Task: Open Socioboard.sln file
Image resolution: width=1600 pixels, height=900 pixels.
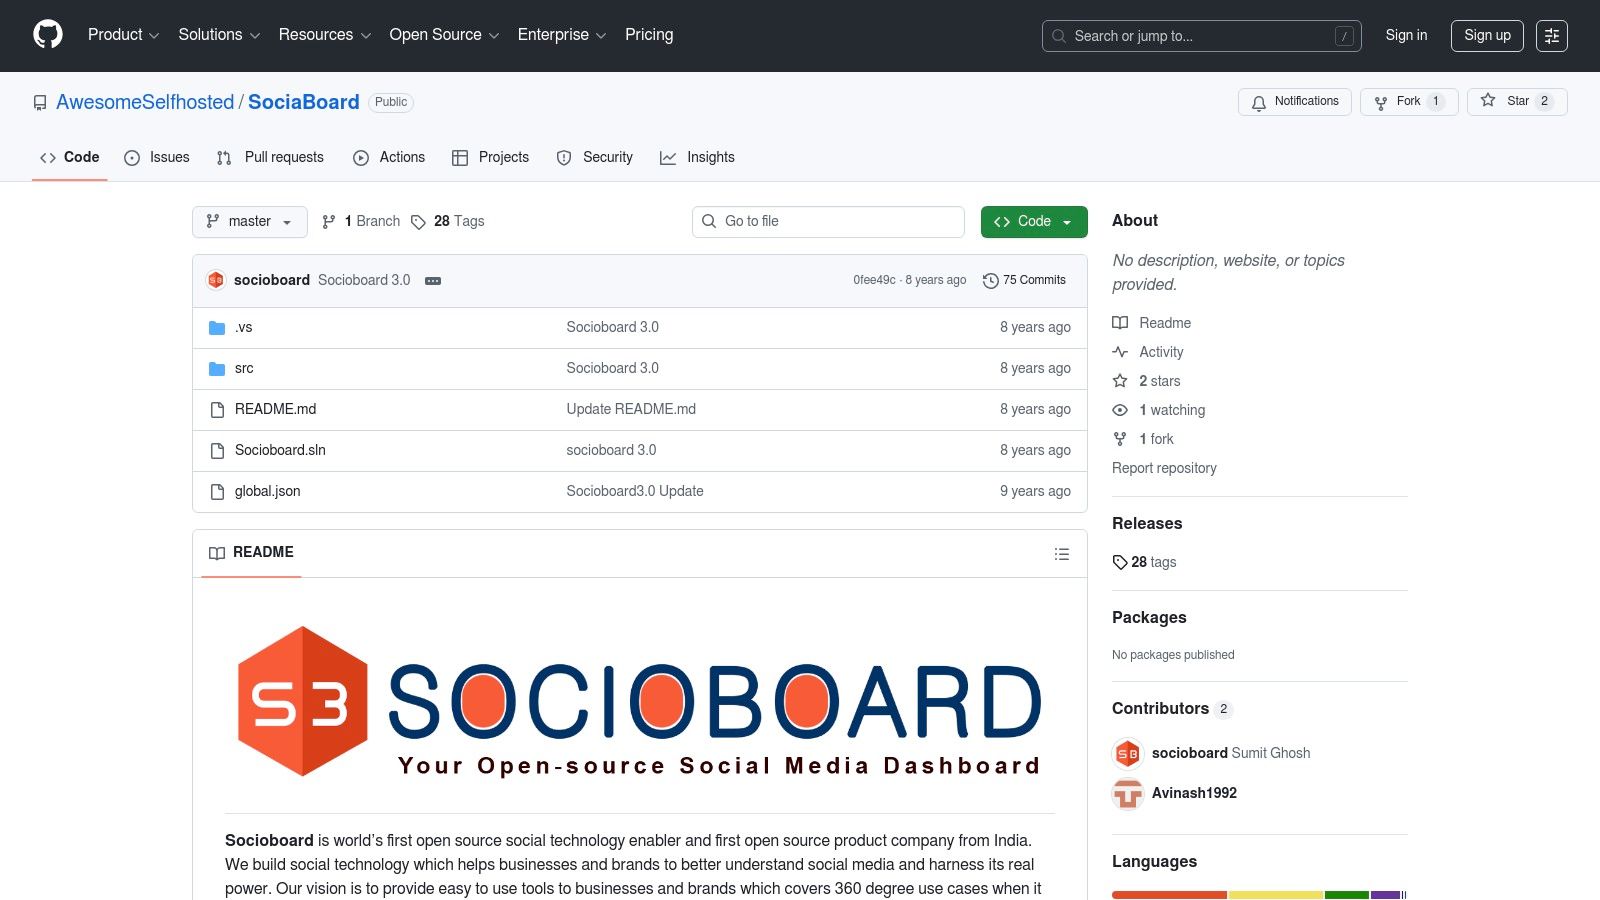Action: click(x=280, y=451)
